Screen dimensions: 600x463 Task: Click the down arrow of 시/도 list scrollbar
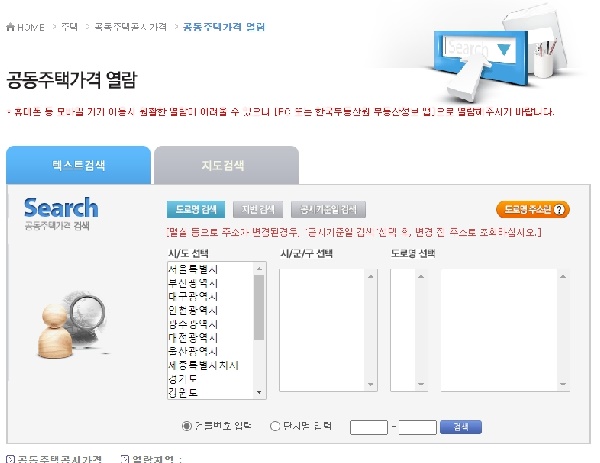259,393
